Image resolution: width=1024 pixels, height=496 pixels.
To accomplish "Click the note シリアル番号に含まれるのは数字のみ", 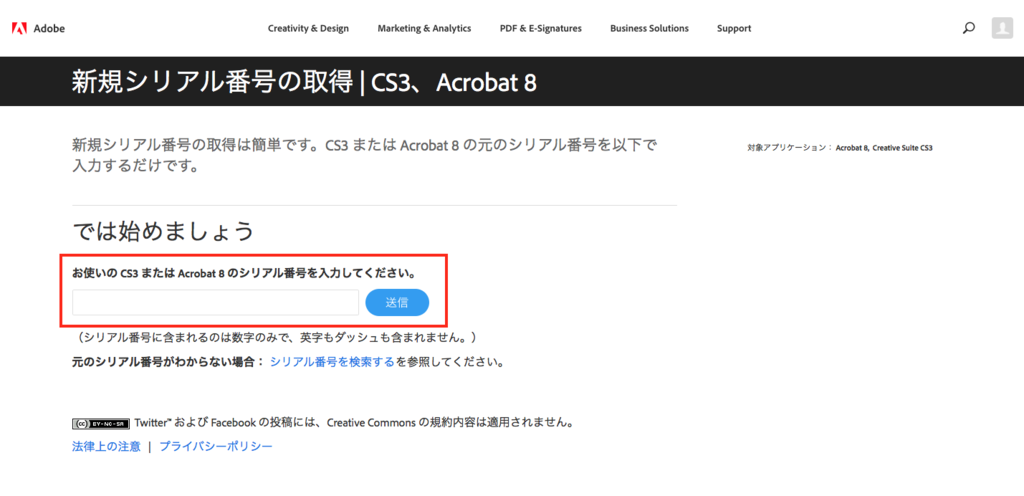I will click(x=278, y=337).
